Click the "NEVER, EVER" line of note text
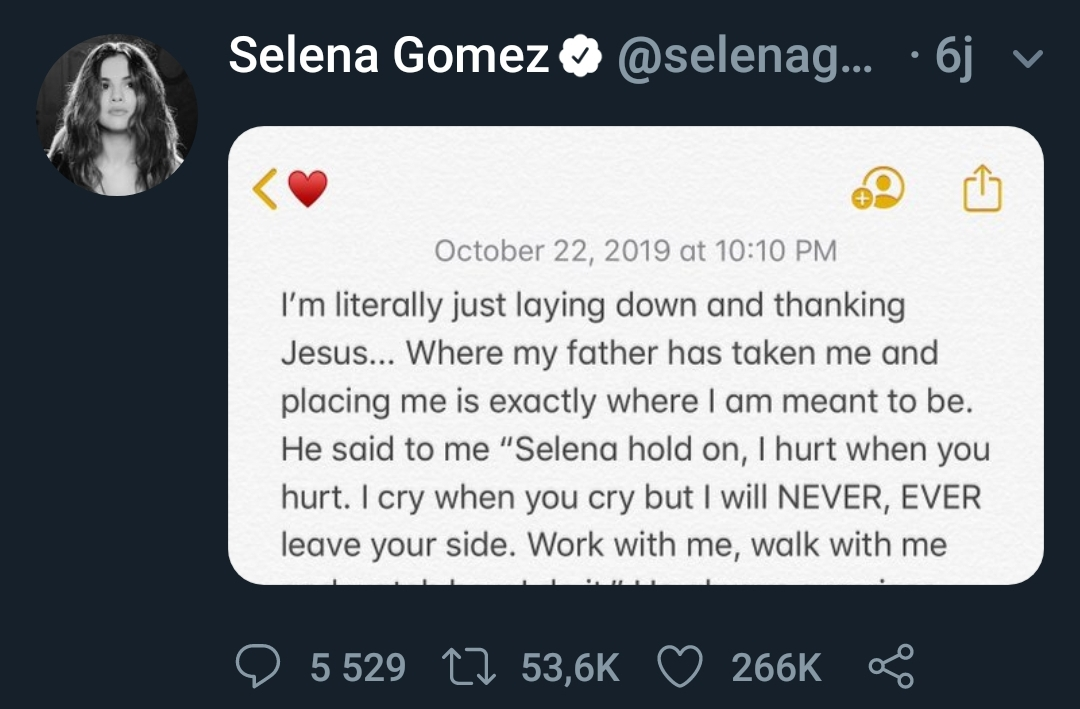 click(x=631, y=497)
